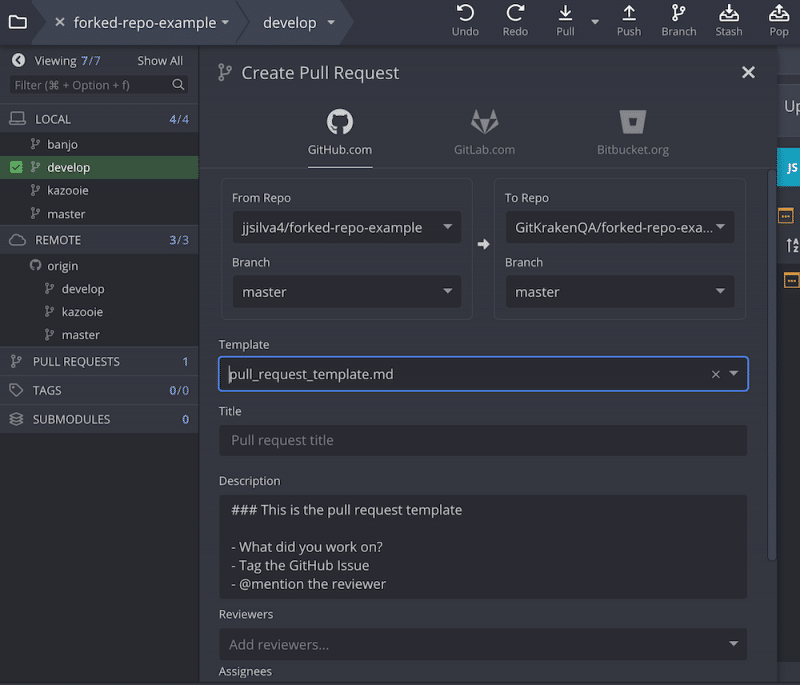Click the sort A-Z icon on right edge
Viewport: 800px width, 685px height.
pyautogui.click(x=792, y=246)
